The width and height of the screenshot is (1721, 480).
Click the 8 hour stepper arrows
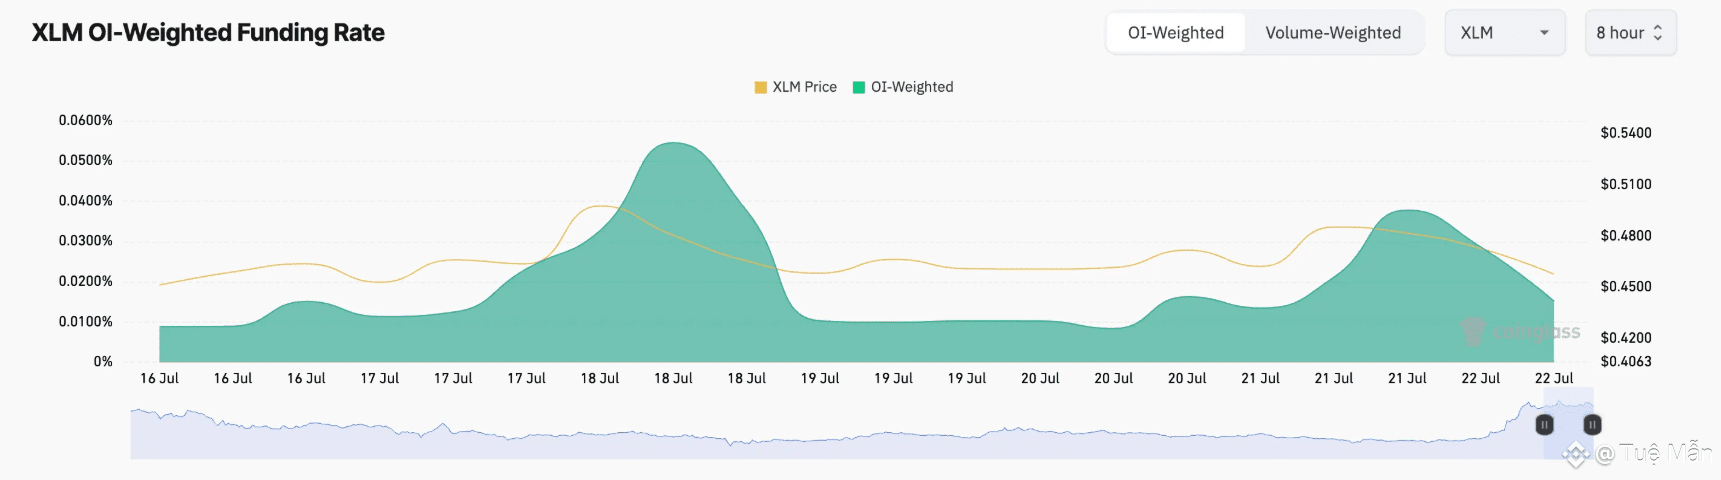(1657, 33)
